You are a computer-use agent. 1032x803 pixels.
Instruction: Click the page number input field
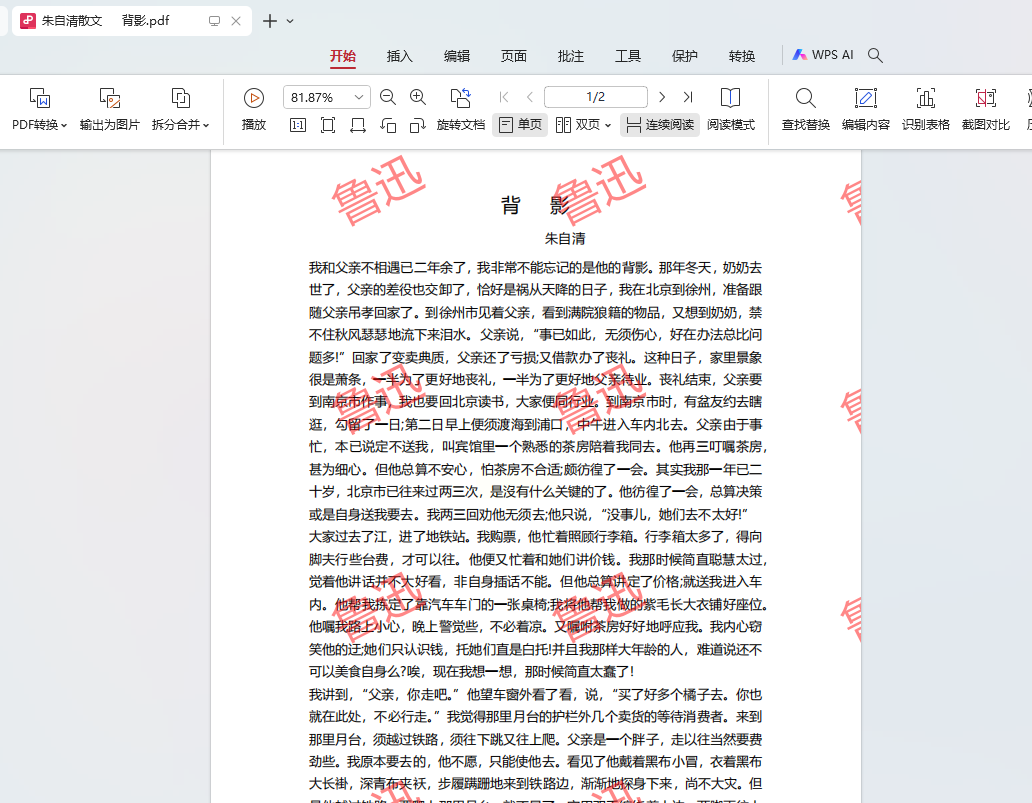(596, 97)
